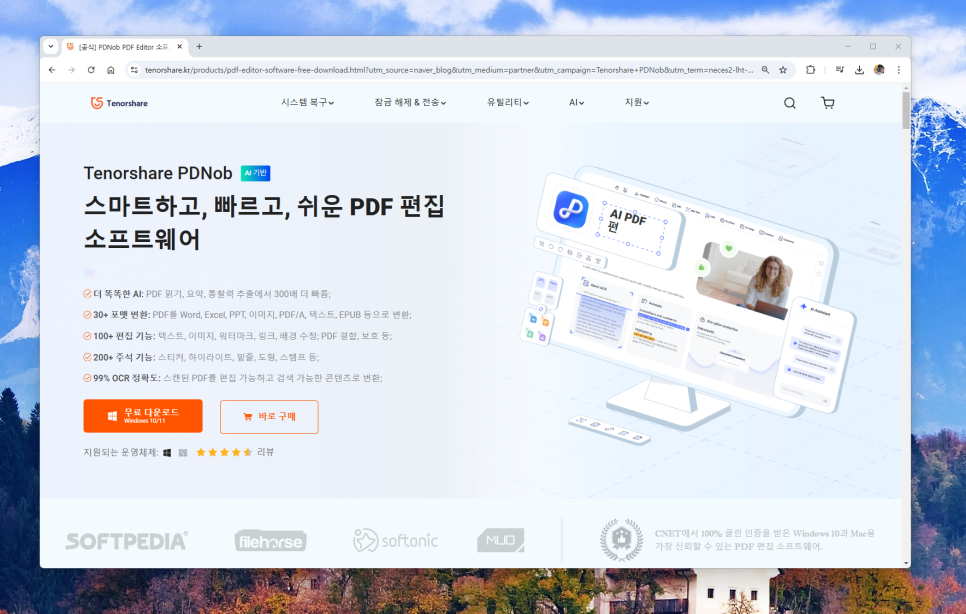
Task: Click the scrollbar down arrow
Action: 906,563
